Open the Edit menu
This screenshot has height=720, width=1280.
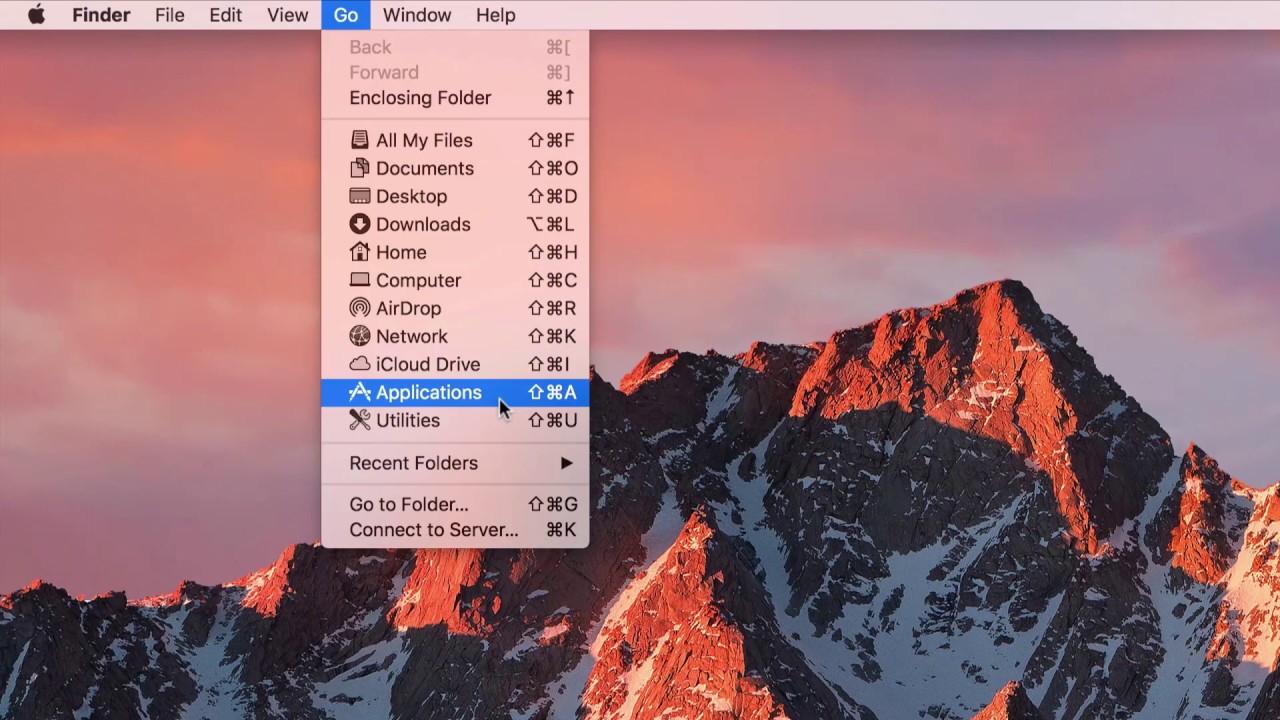coord(225,15)
